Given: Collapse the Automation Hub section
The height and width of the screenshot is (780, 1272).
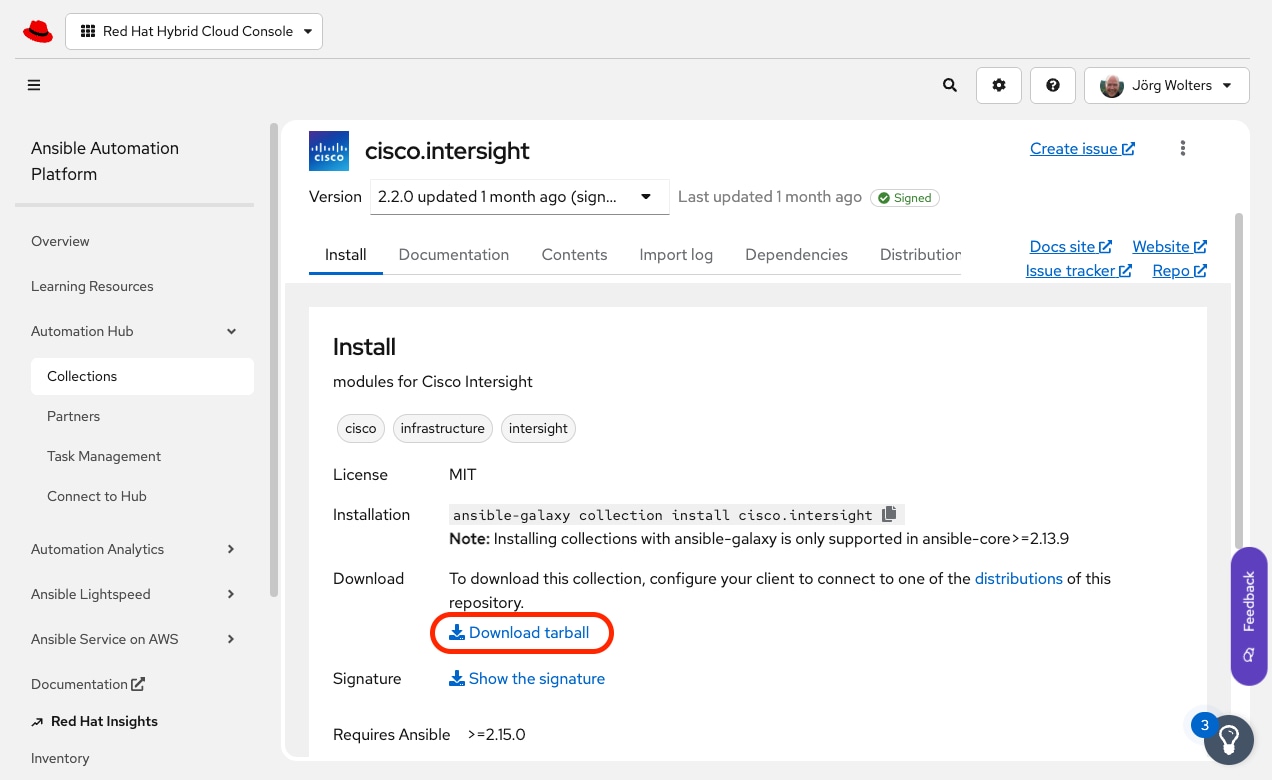Looking at the screenshot, I should tap(134, 331).
